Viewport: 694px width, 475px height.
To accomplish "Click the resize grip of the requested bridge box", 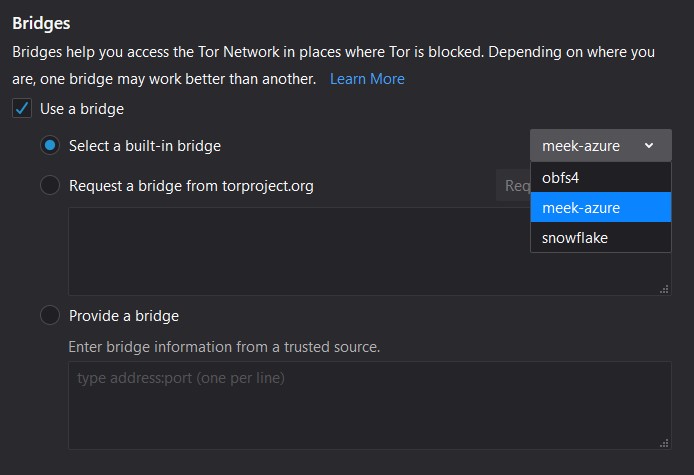I will pos(664,289).
